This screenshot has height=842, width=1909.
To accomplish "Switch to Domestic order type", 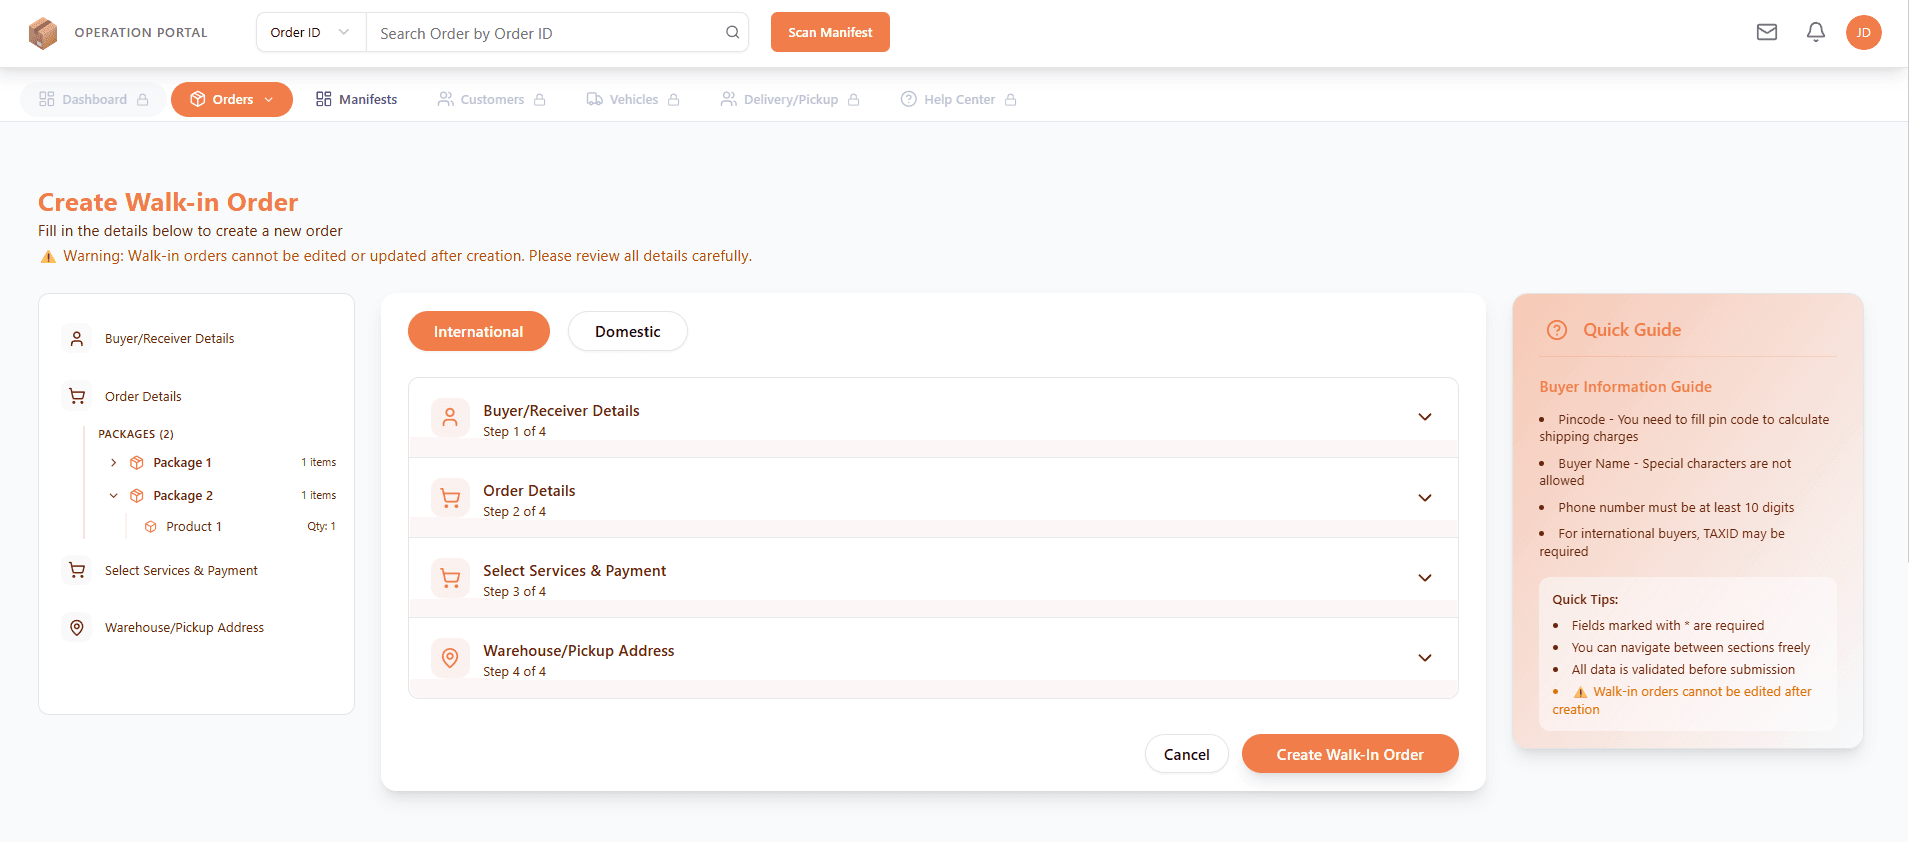I will tap(628, 331).
